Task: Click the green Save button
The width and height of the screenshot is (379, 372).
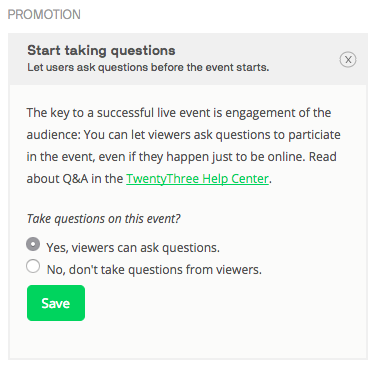Action: (56, 303)
